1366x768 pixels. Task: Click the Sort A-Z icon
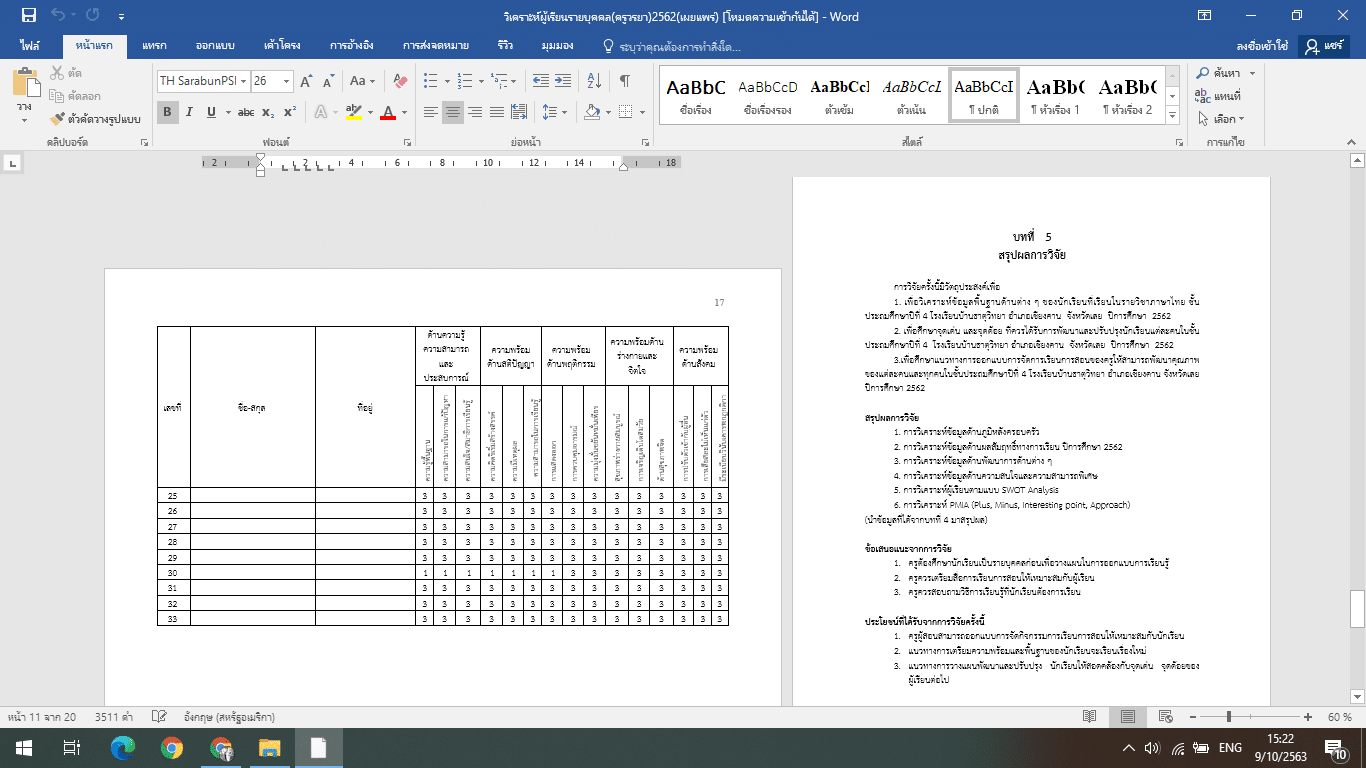coord(595,81)
